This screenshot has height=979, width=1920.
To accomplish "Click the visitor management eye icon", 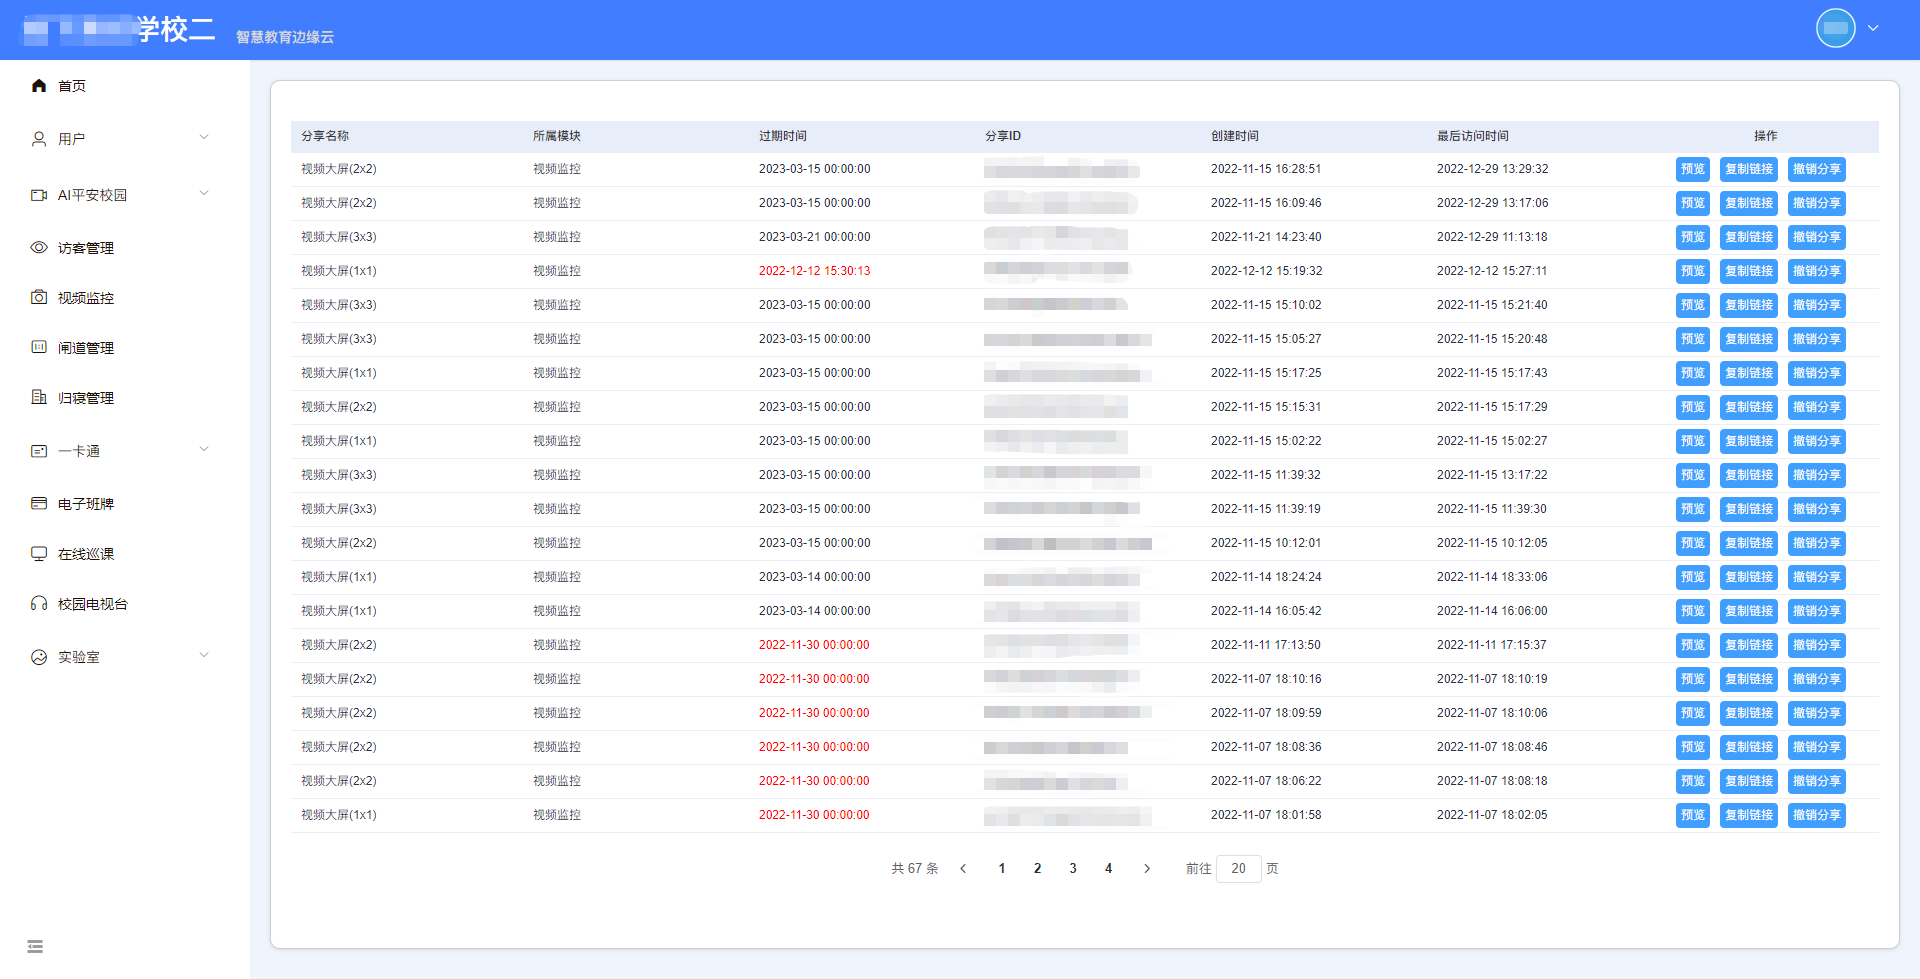I will [39, 247].
